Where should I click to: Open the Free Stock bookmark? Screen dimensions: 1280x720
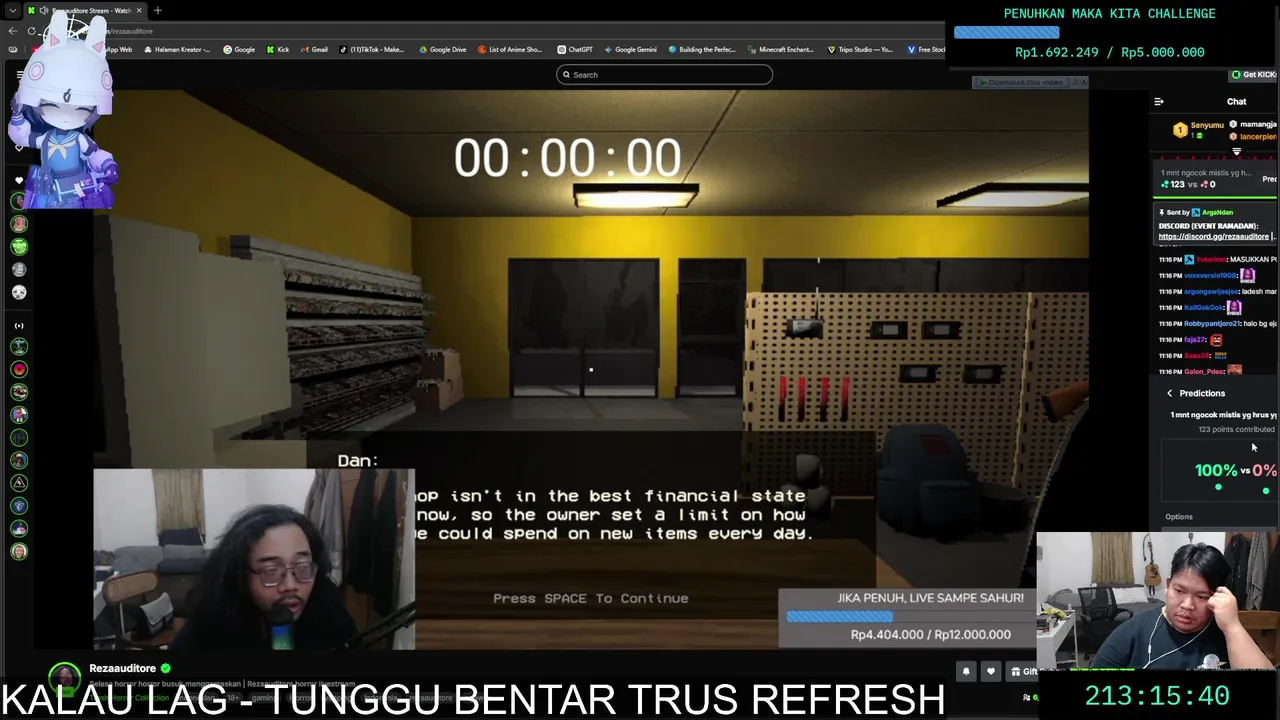926,49
